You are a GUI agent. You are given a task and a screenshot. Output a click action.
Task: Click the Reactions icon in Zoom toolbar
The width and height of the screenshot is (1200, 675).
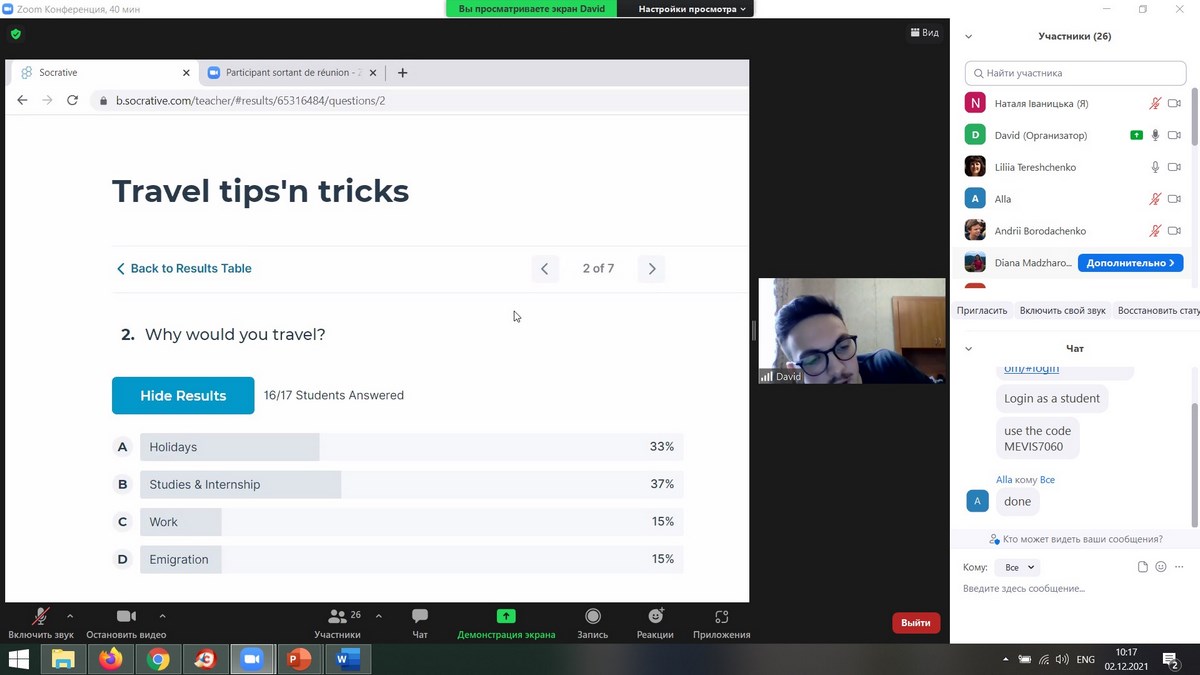655,617
